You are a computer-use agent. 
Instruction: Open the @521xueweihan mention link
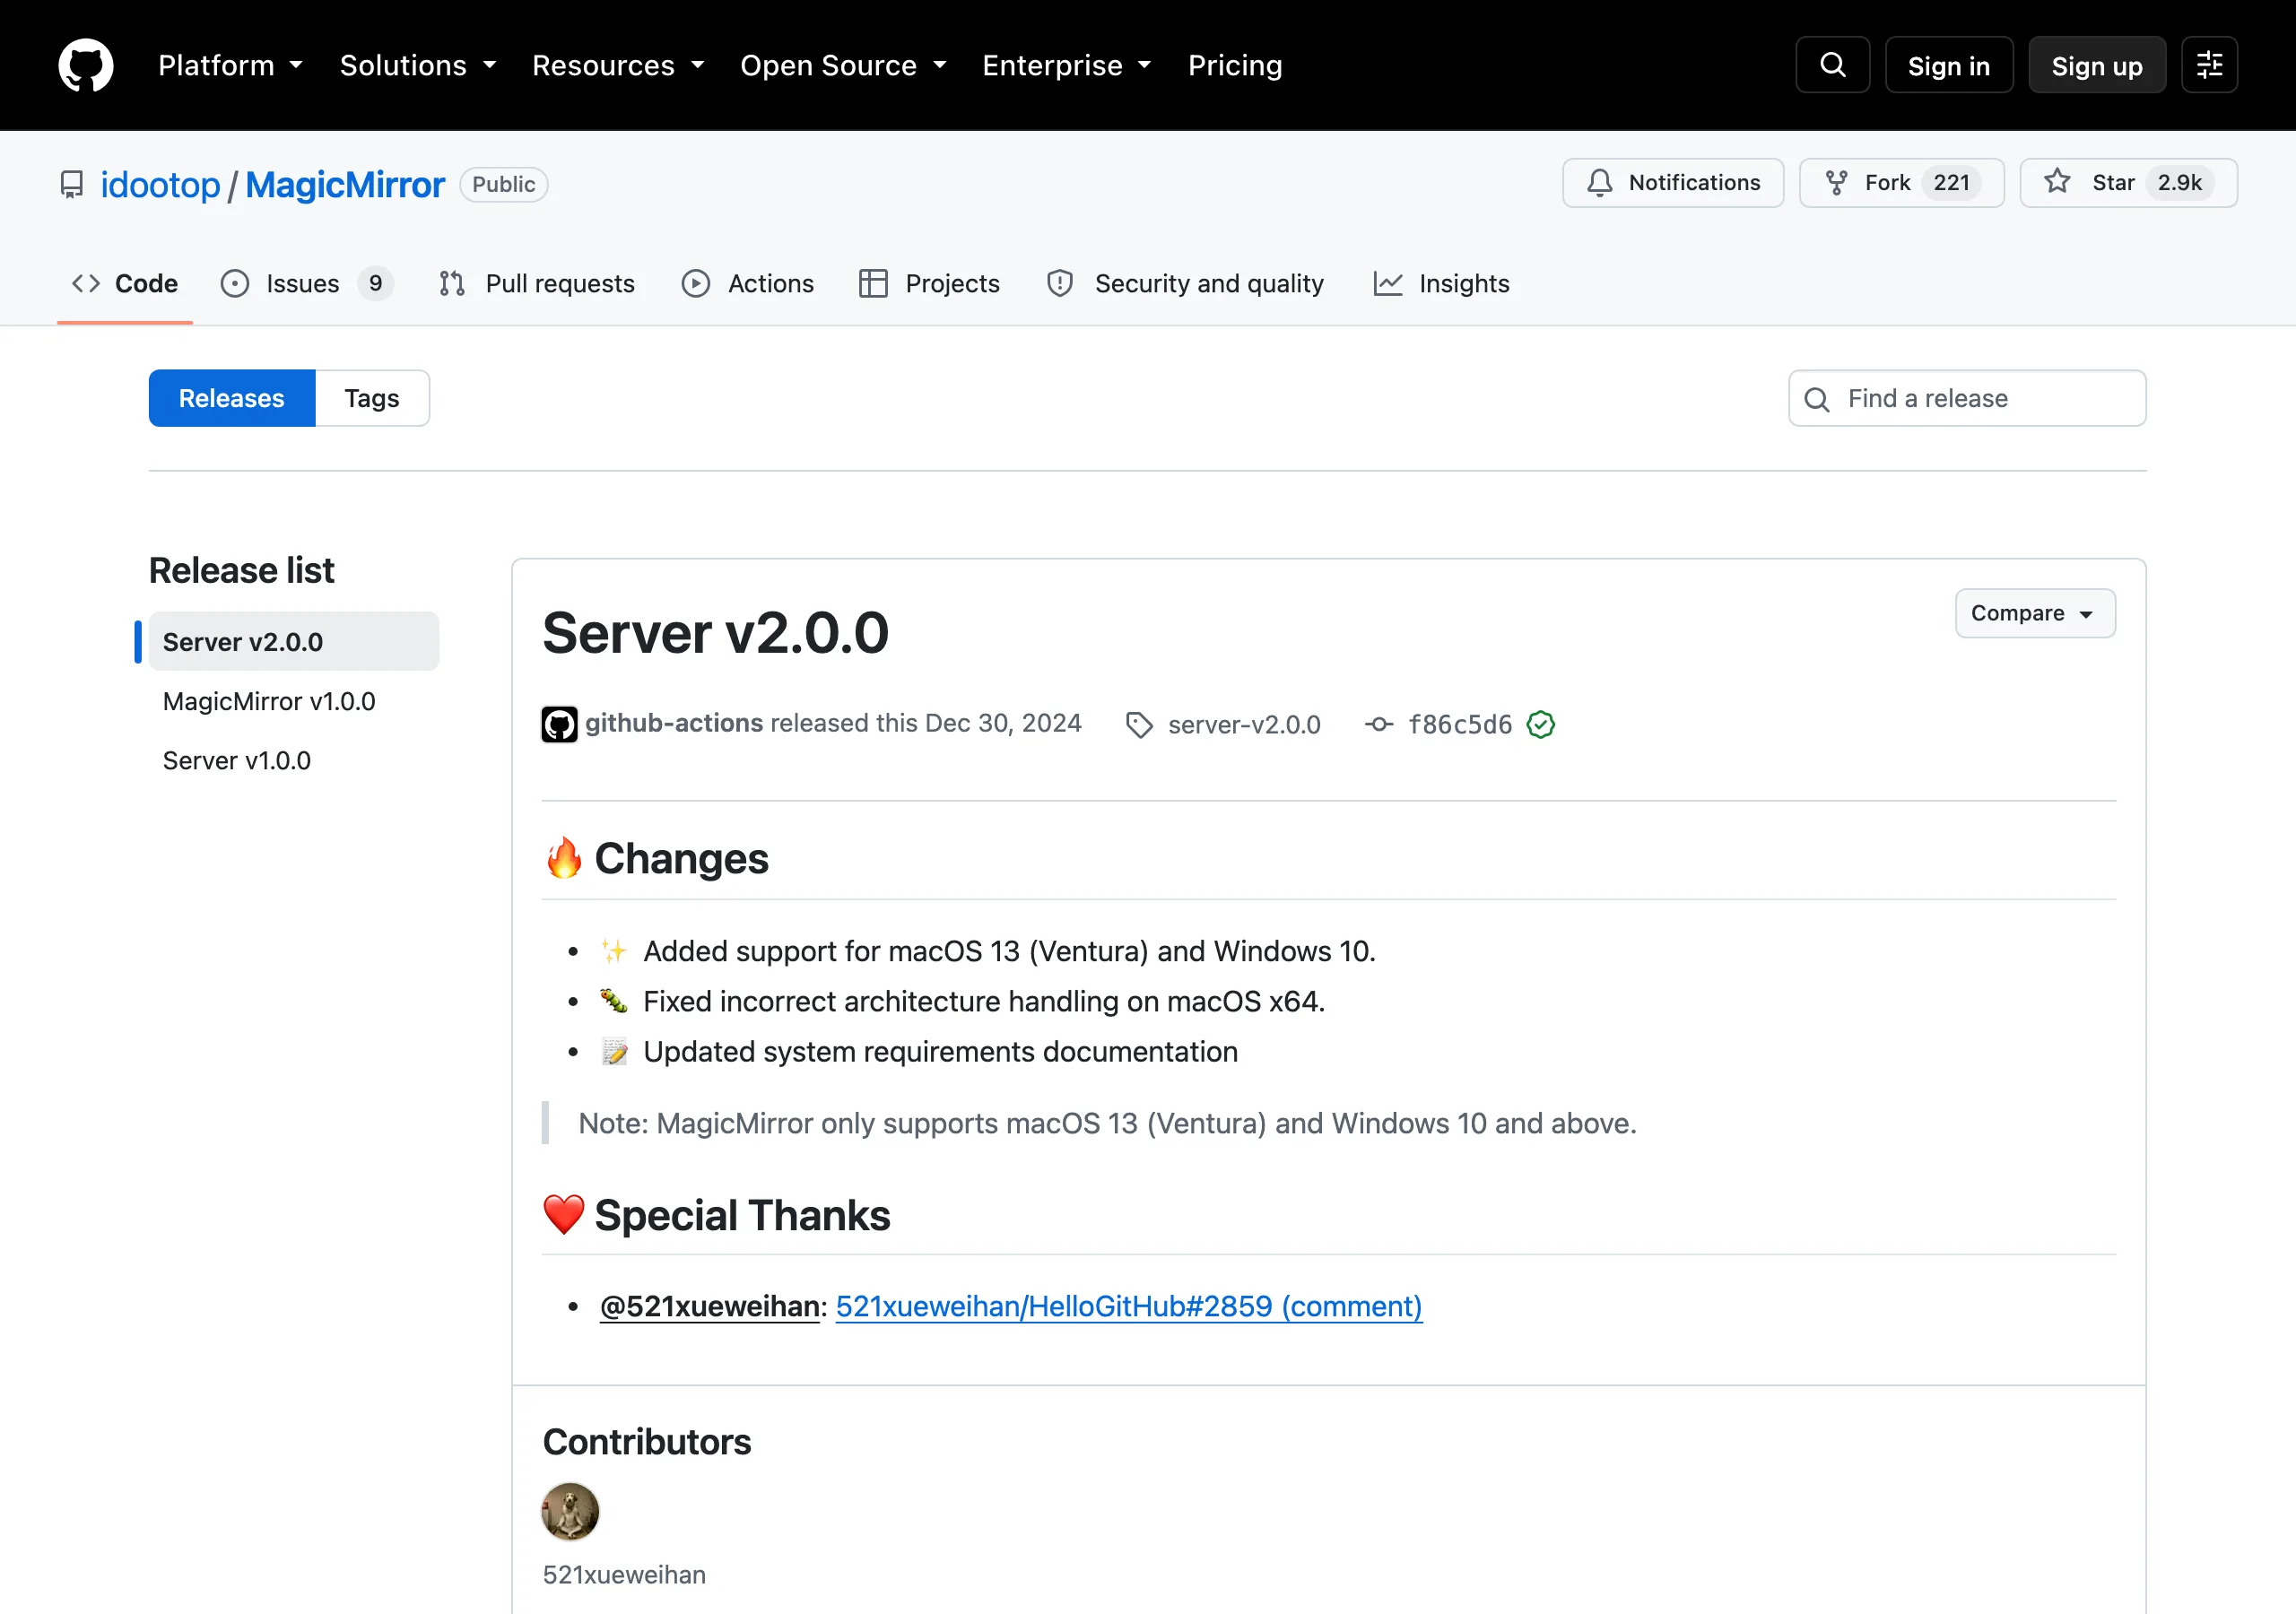click(x=710, y=1306)
